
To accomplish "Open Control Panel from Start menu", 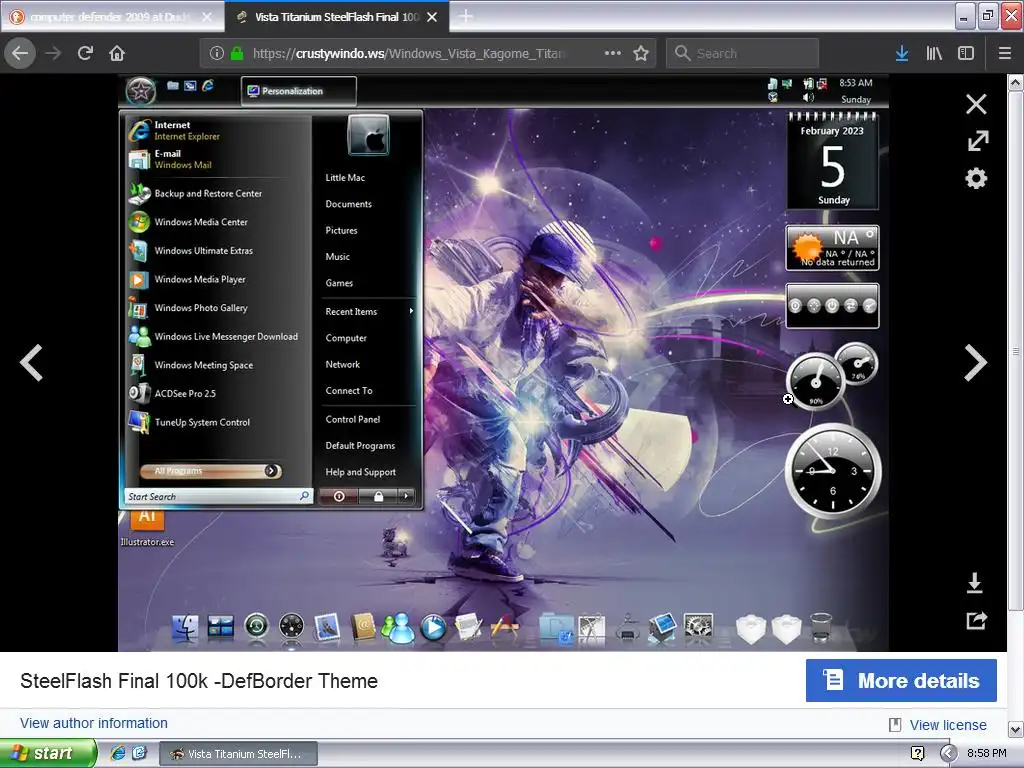I will [x=353, y=419].
